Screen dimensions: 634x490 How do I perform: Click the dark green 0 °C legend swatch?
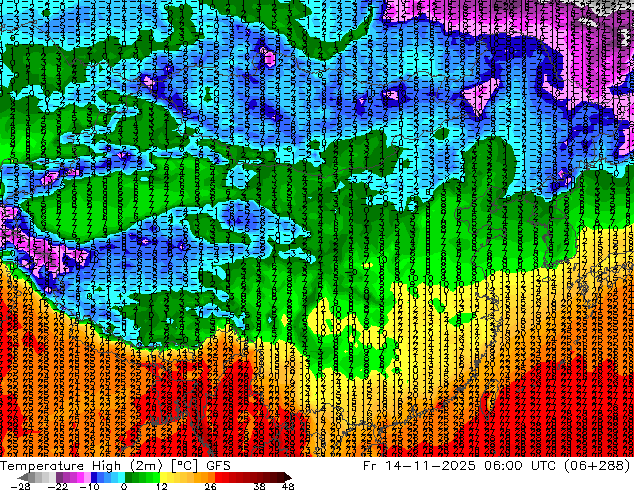click(x=129, y=477)
